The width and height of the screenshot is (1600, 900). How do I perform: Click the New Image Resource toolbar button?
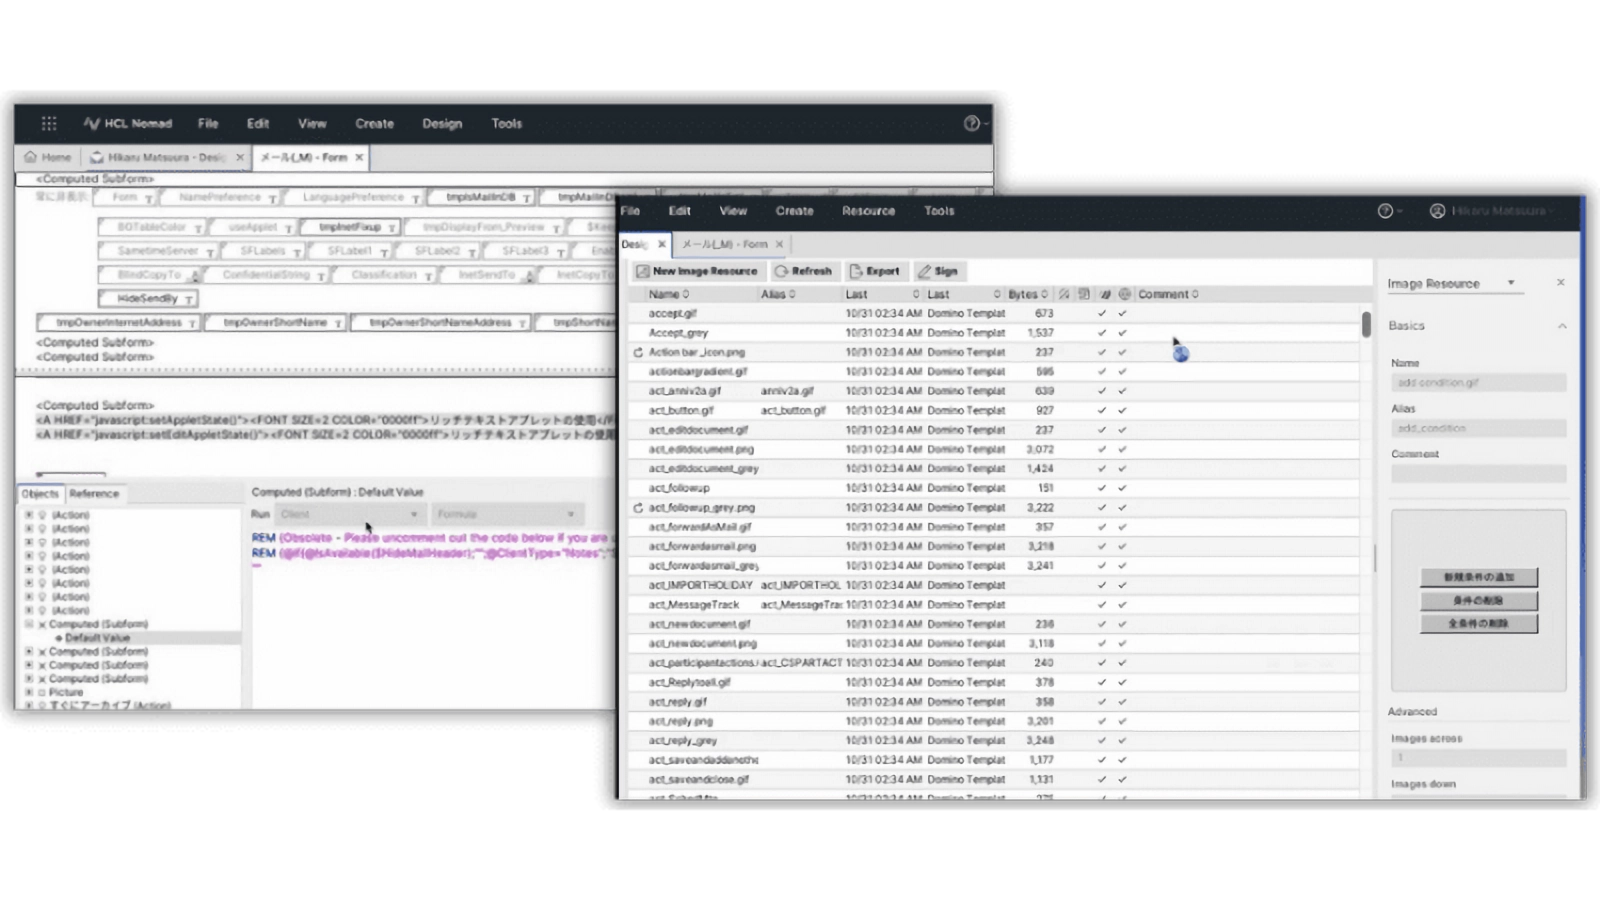tap(696, 271)
